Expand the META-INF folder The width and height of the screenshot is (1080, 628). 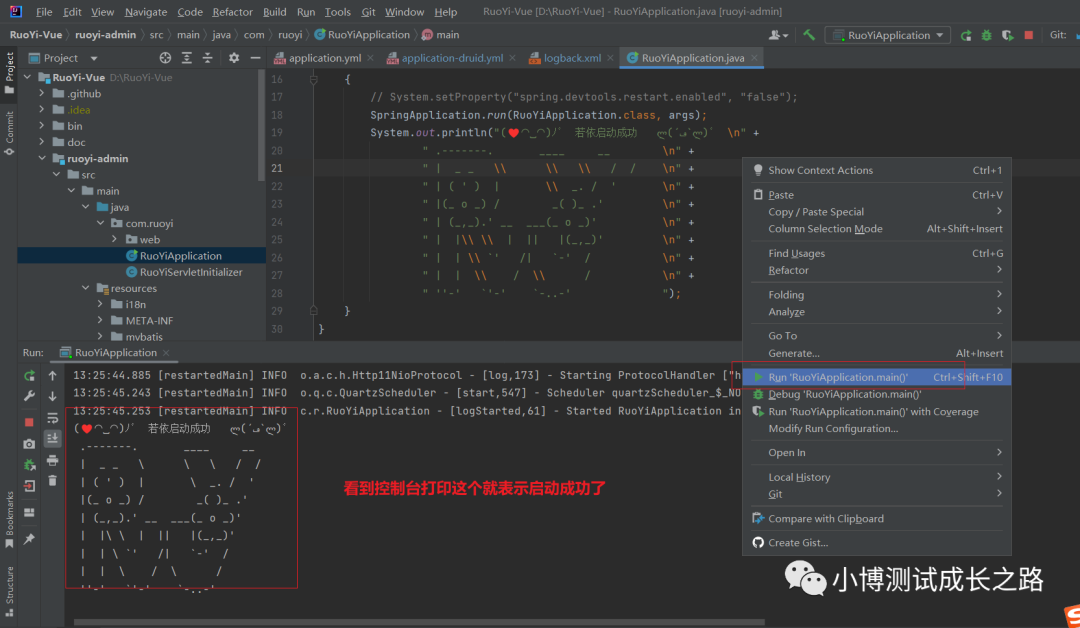tap(100, 320)
